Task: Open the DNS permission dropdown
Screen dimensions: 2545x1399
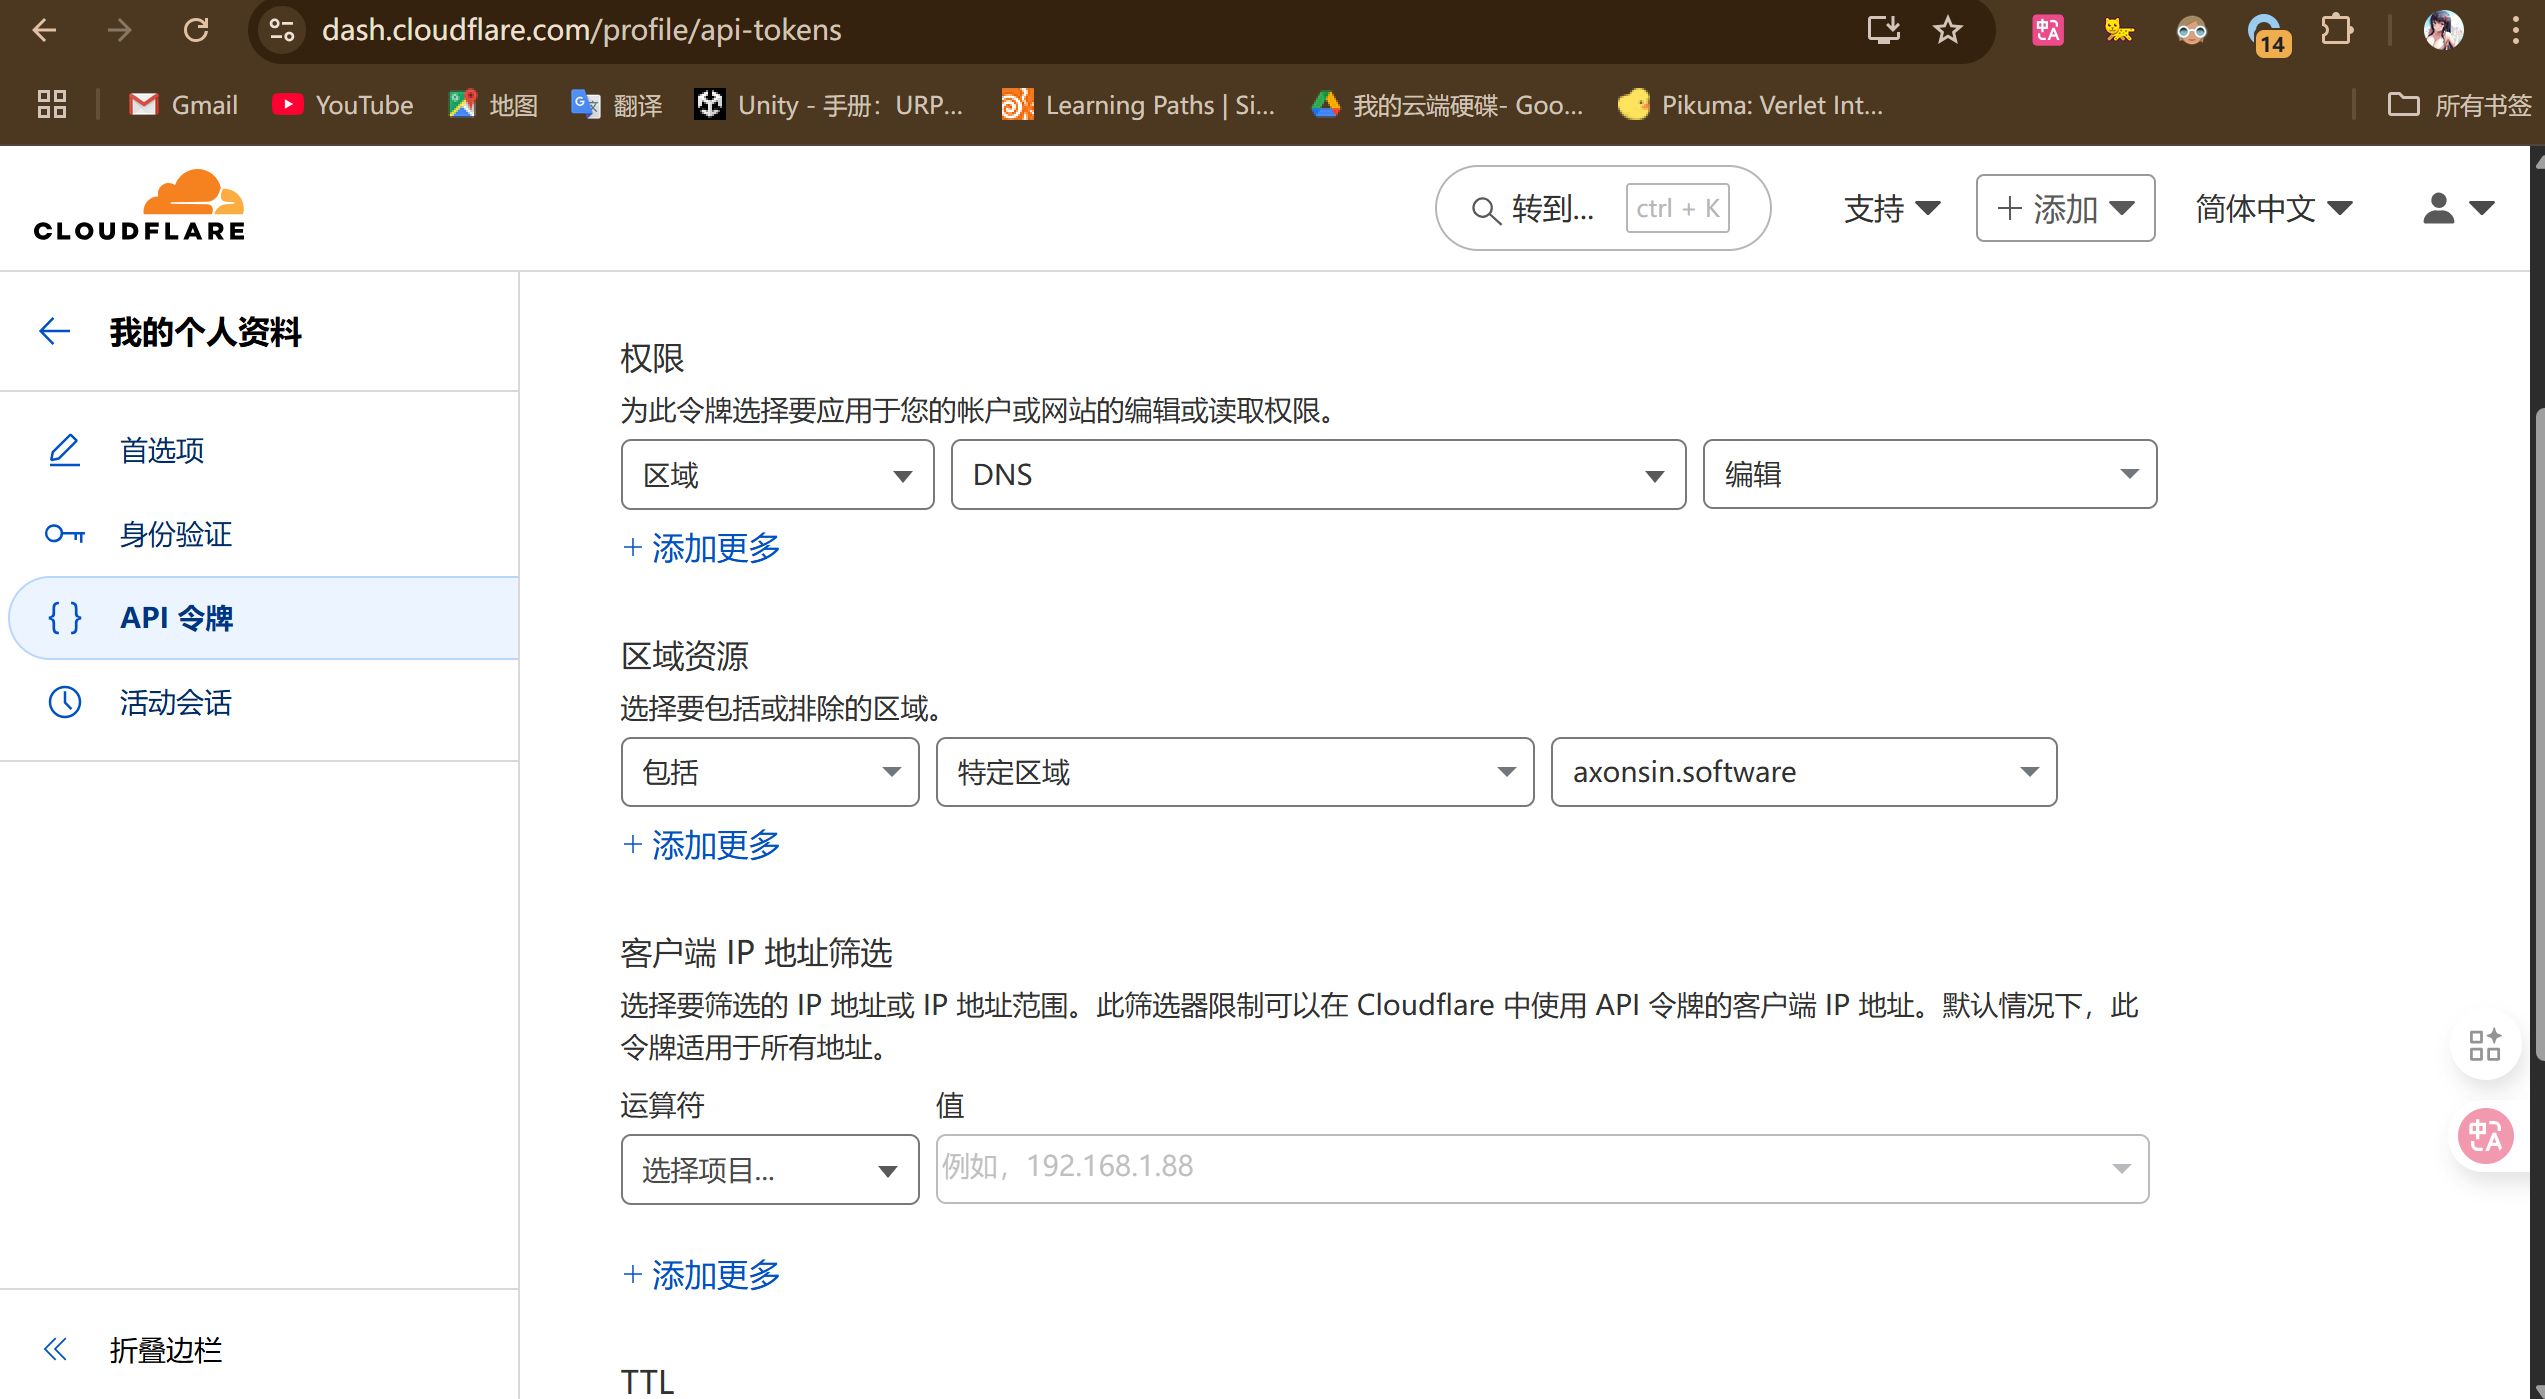Action: coord(1317,475)
